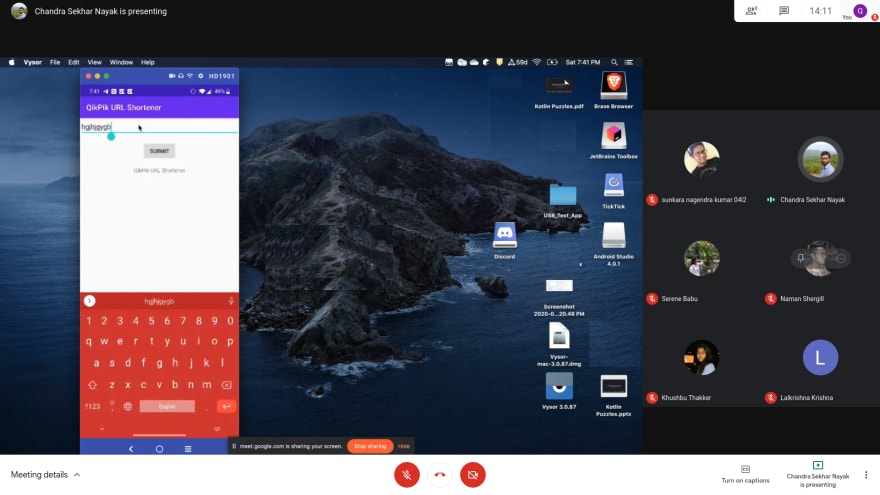Collapse the keyboard using down chevron
Image resolution: width=880 pixels, height=495 pixels.
click(102, 429)
